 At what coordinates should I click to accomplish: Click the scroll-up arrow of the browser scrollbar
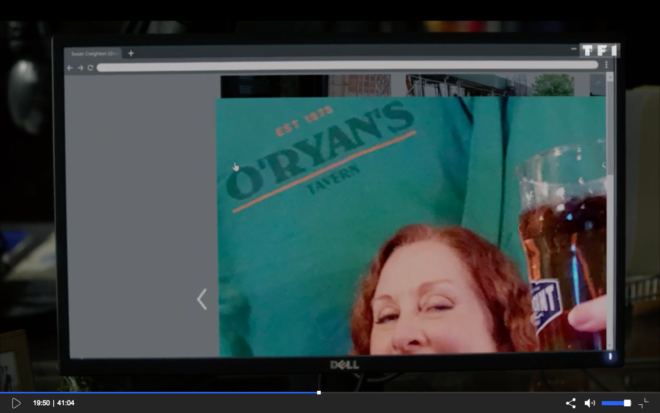click(609, 77)
